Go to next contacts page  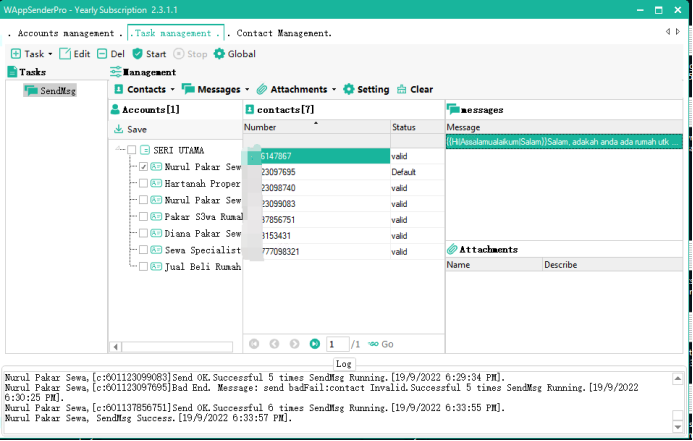tap(294, 344)
